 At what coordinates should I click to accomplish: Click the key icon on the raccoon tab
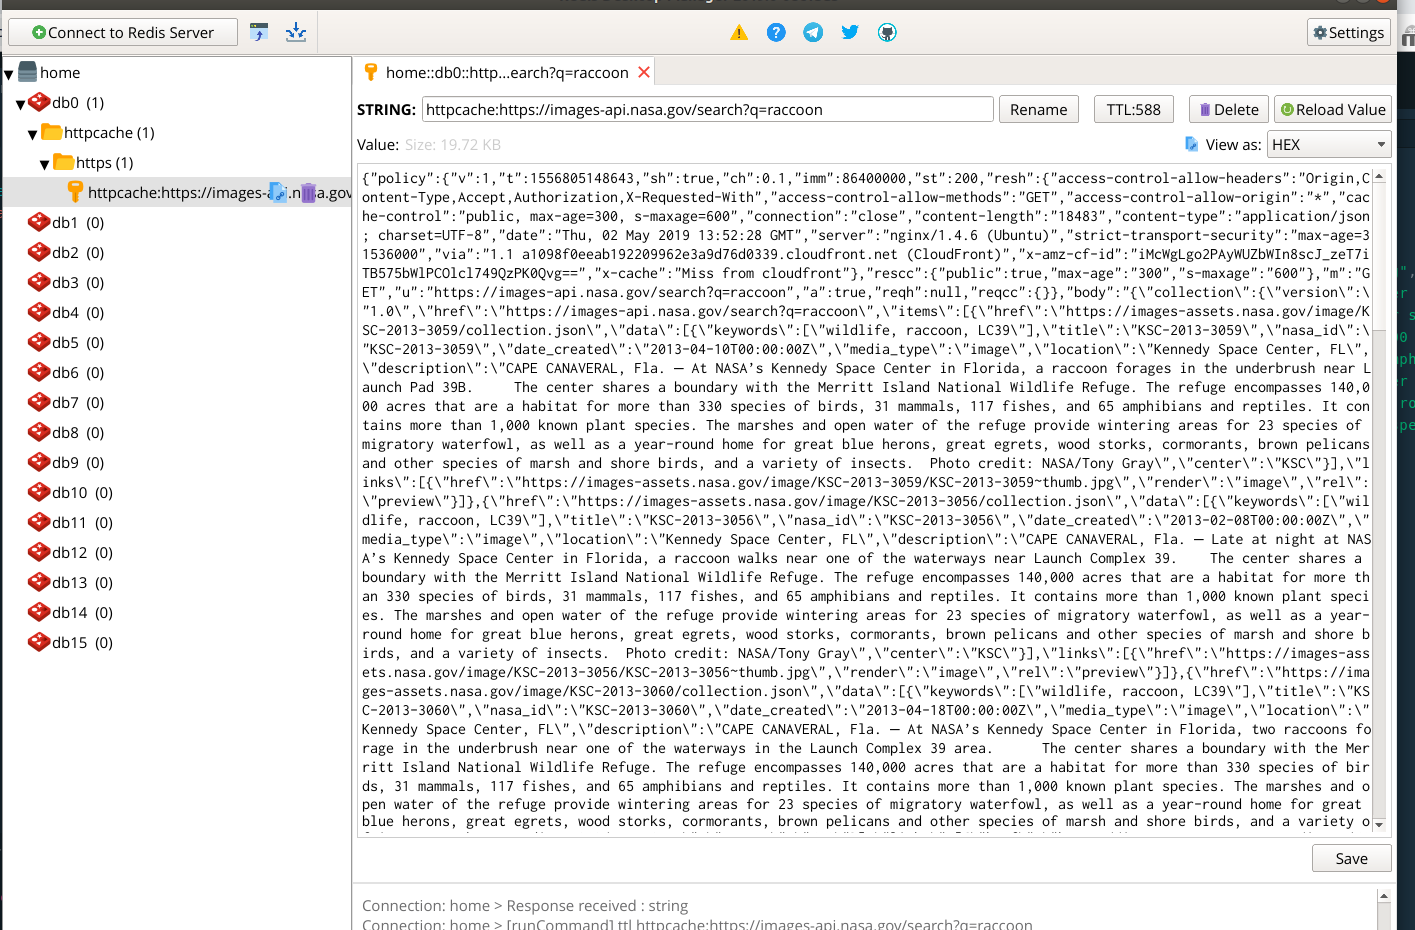[x=369, y=71]
